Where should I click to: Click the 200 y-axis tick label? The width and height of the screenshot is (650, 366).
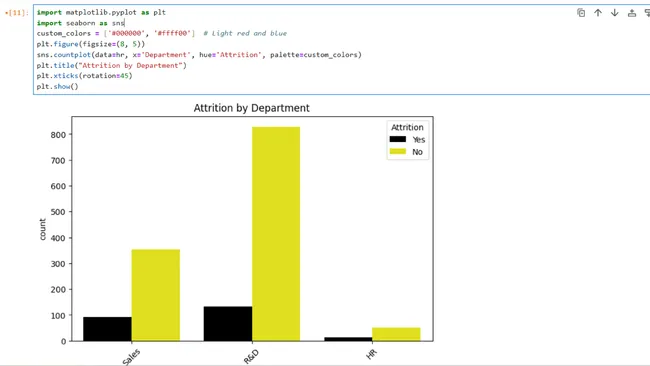(58, 289)
